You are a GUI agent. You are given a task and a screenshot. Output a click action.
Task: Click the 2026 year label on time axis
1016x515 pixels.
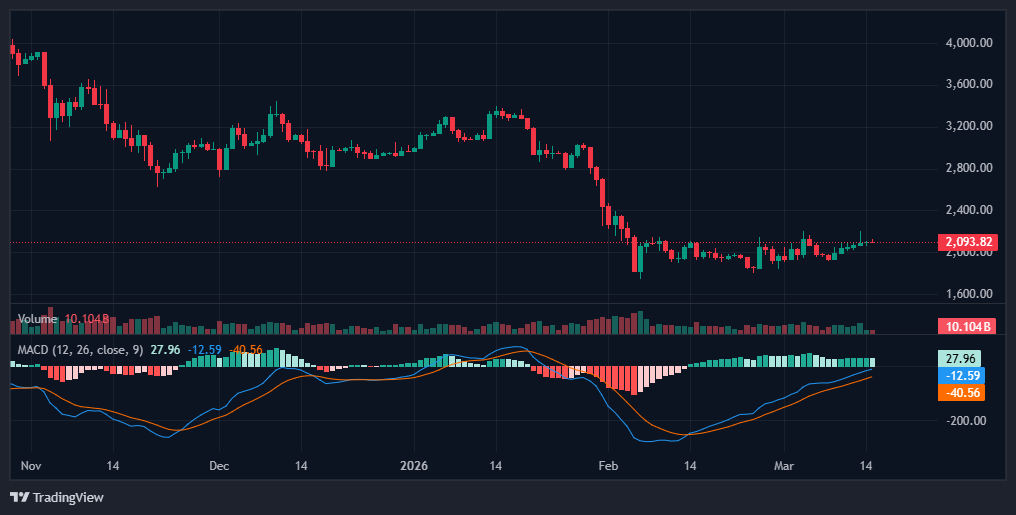[414, 466]
